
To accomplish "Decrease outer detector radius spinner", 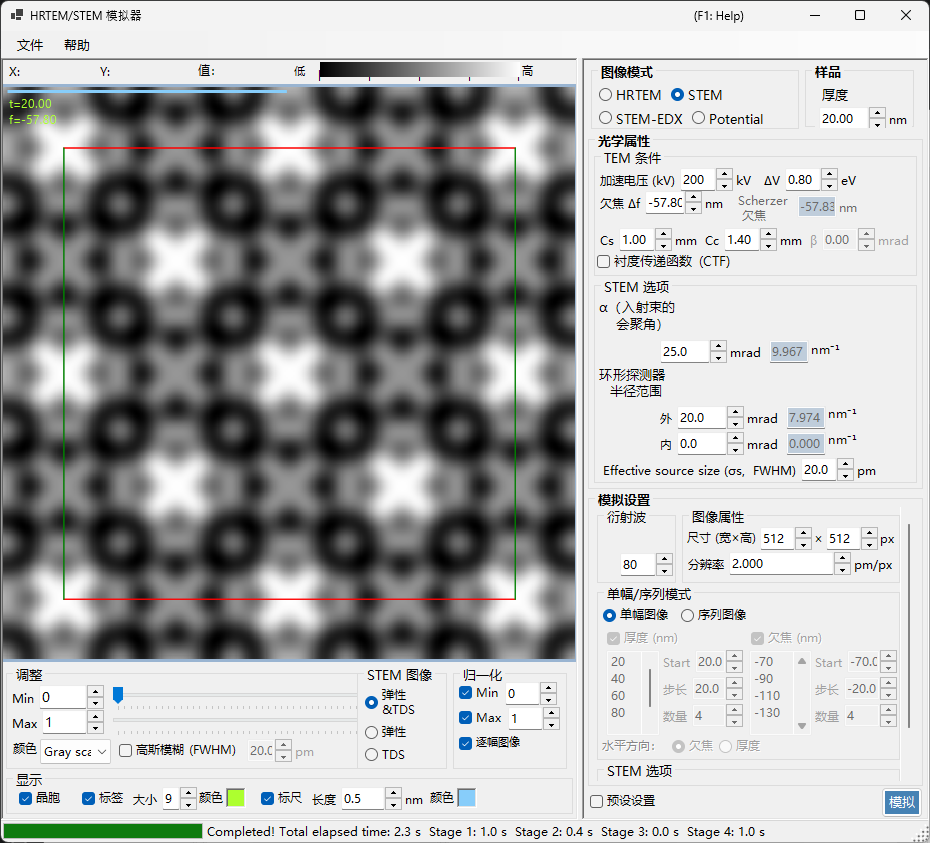I will 735,423.
